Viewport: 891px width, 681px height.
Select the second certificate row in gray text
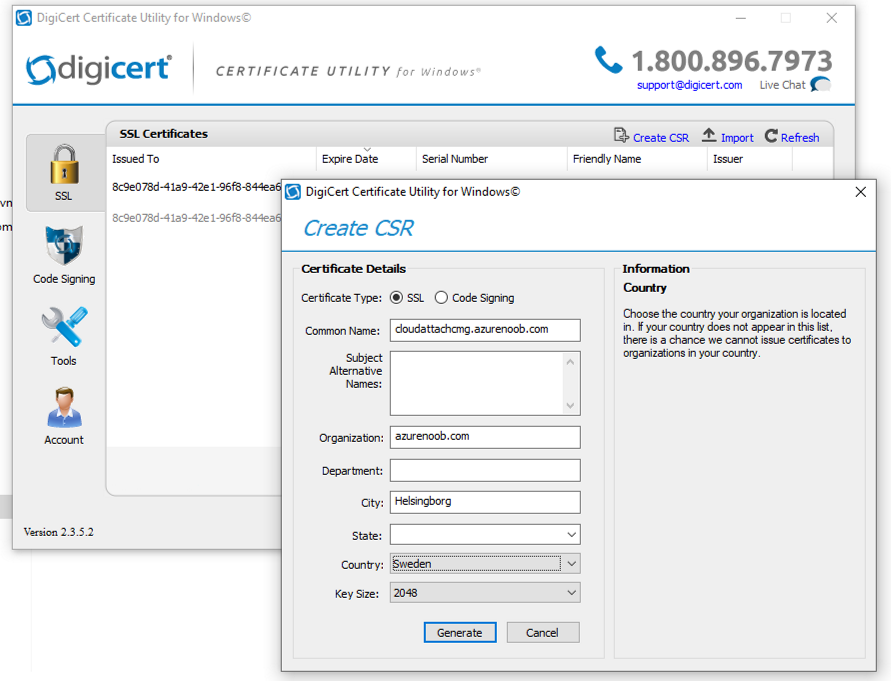(197, 218)
